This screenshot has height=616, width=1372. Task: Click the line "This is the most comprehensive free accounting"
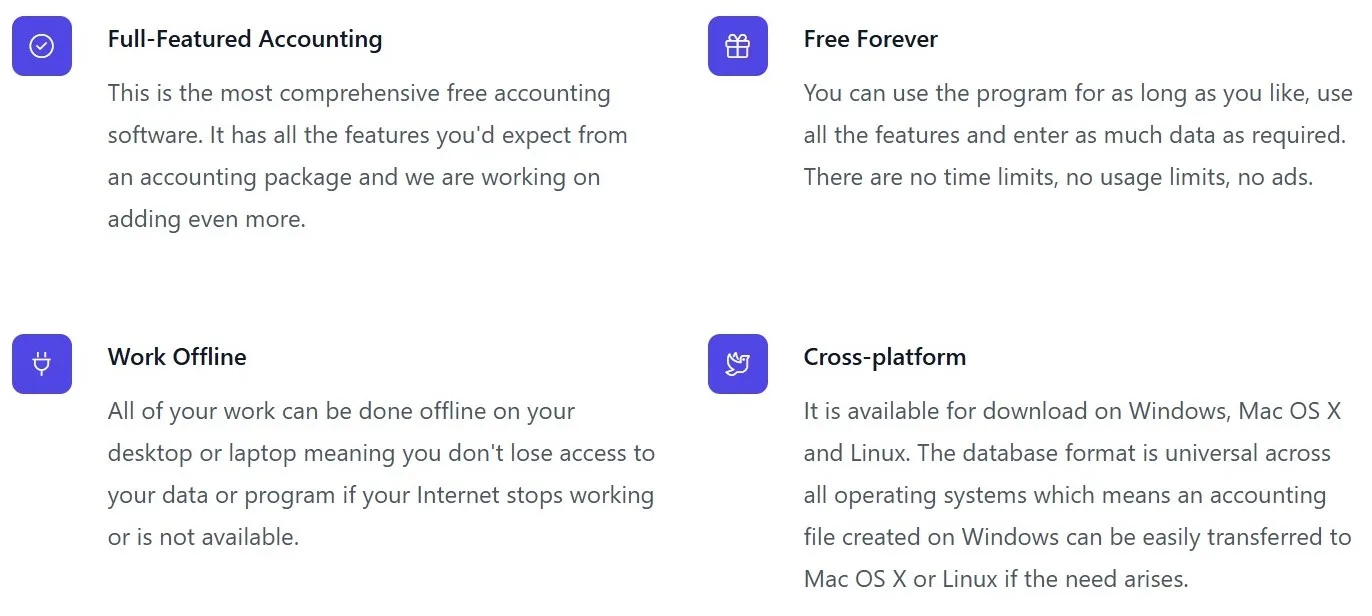point(359,94)
